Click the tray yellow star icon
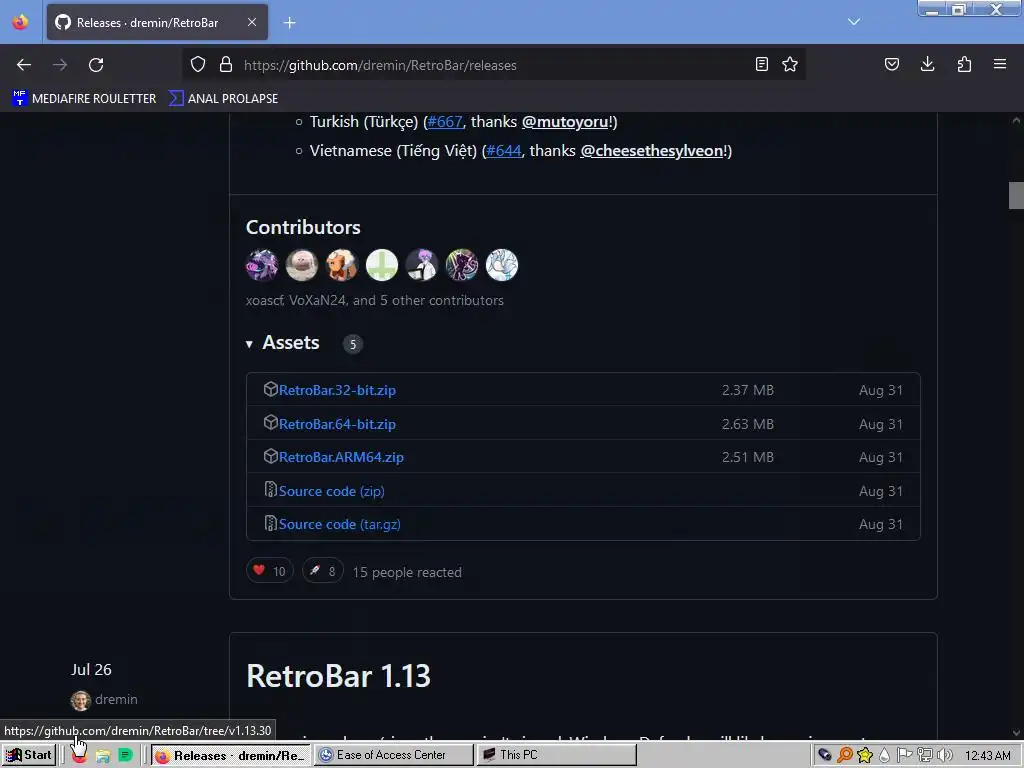 pyautogui.click(x=865, y=756)
